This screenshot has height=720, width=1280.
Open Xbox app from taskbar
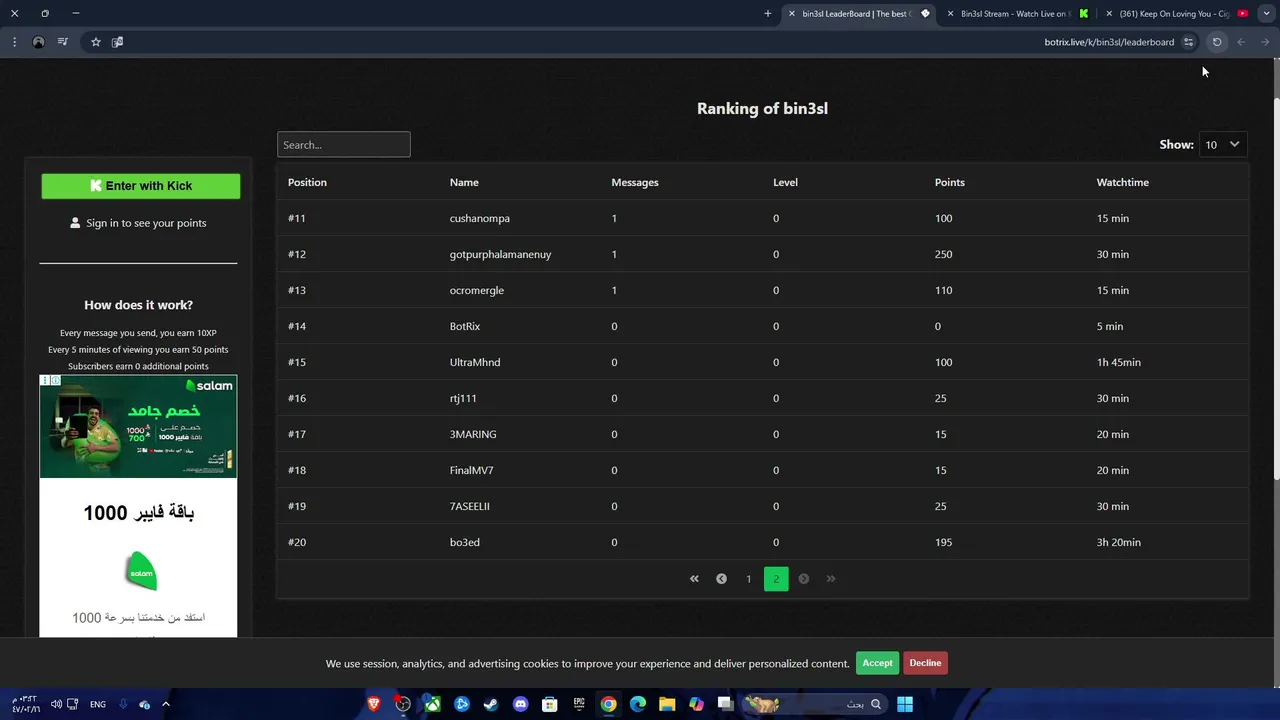point(433,704)
